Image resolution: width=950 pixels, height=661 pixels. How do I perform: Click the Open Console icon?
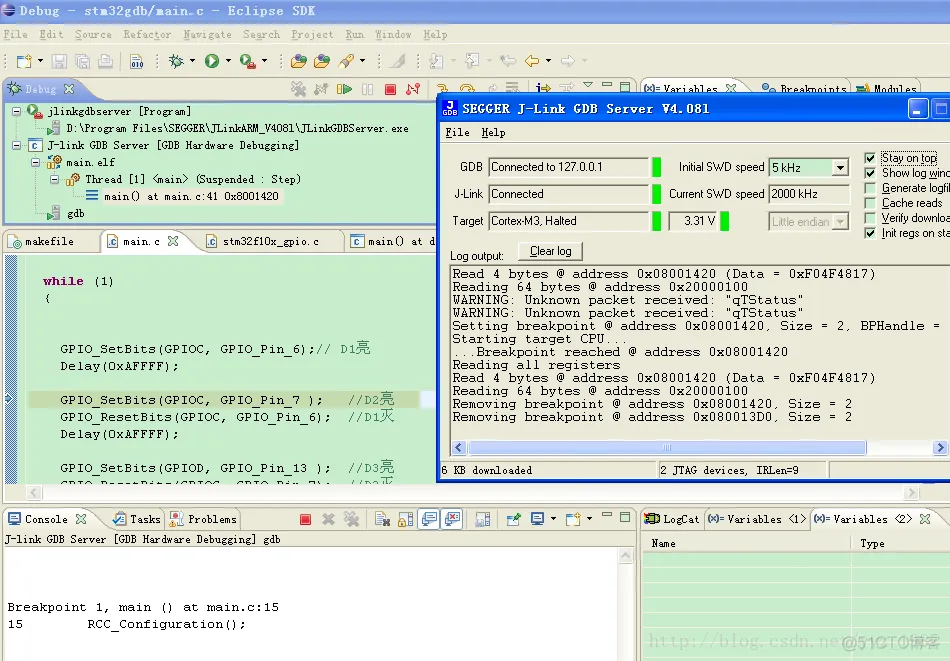(573, 519)
